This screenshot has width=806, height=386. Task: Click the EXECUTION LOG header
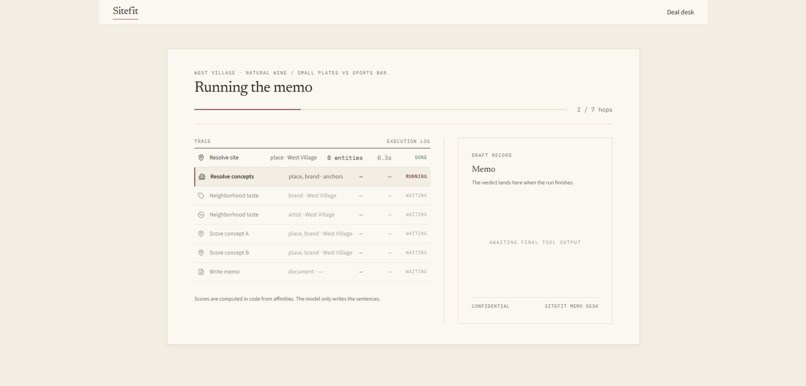coord(409,141)
